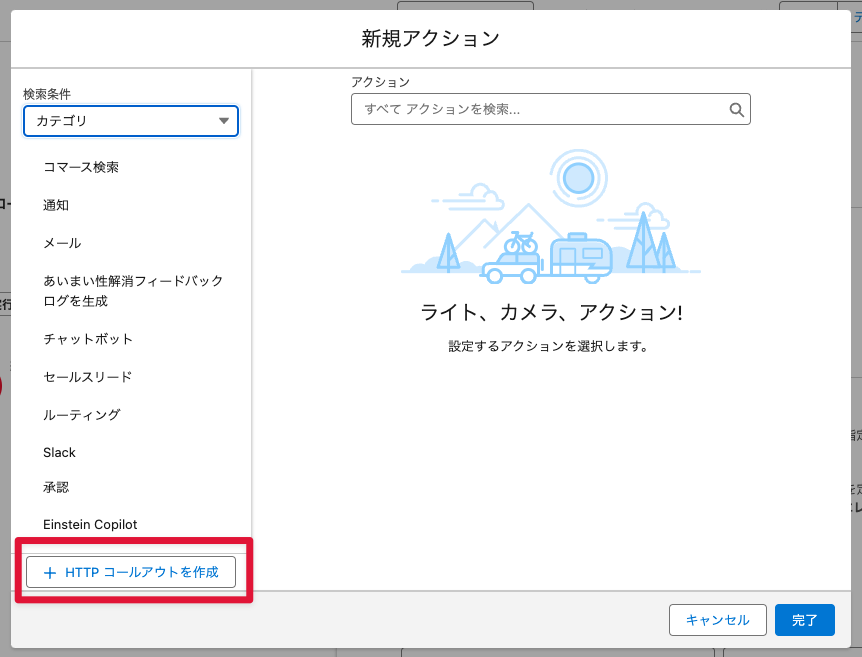Choose あいまい性解消フィードバックログを生成 category
The image size is (862, 657).
click(133, 291)
